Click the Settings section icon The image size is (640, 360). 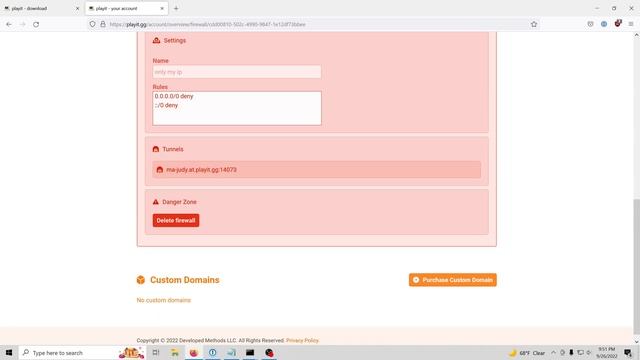[x=156, y=40]
